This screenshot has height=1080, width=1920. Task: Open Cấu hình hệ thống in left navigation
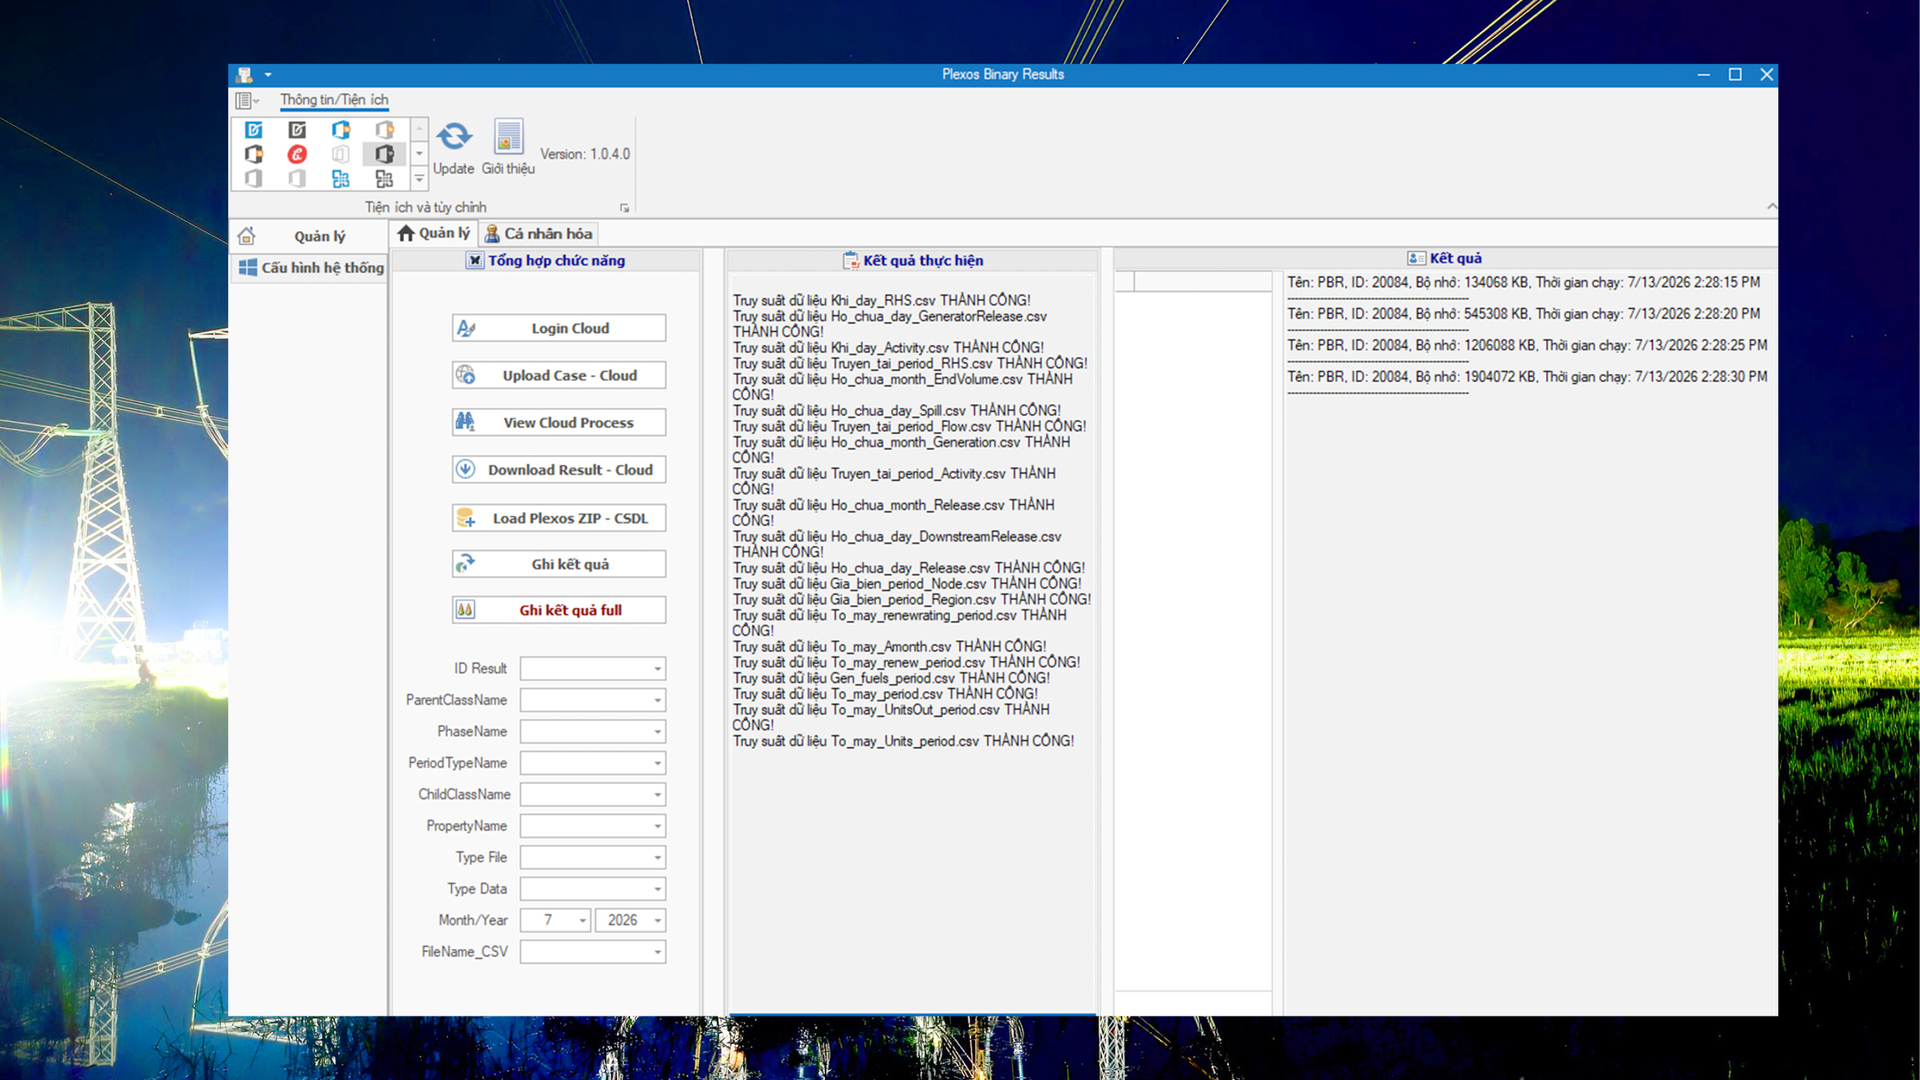pyautogui.click(x=310, y=268)
